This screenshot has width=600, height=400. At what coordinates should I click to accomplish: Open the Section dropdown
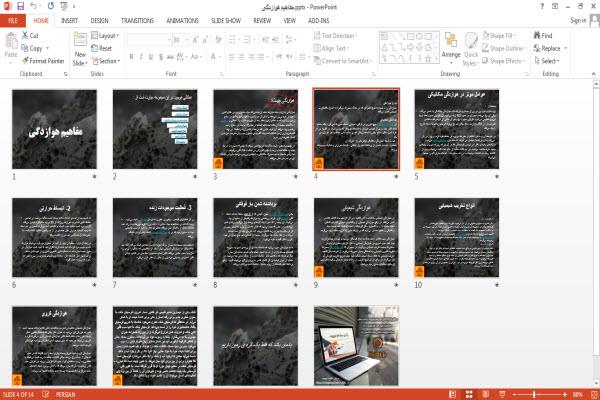106,61
